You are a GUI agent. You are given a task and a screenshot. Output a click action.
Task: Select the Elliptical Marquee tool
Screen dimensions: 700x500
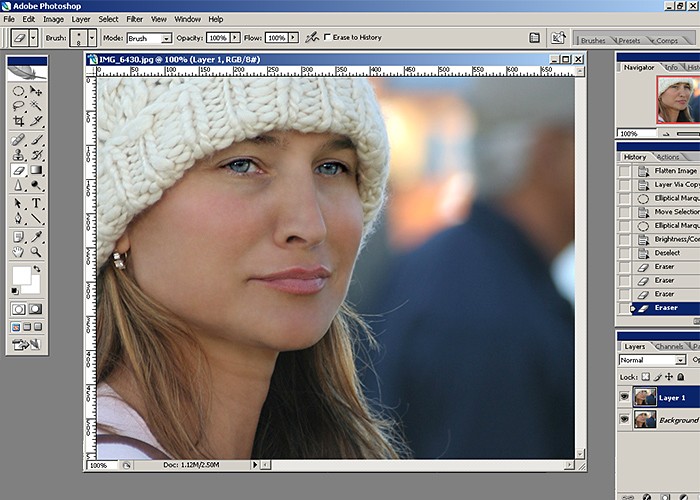pos(18,91)
